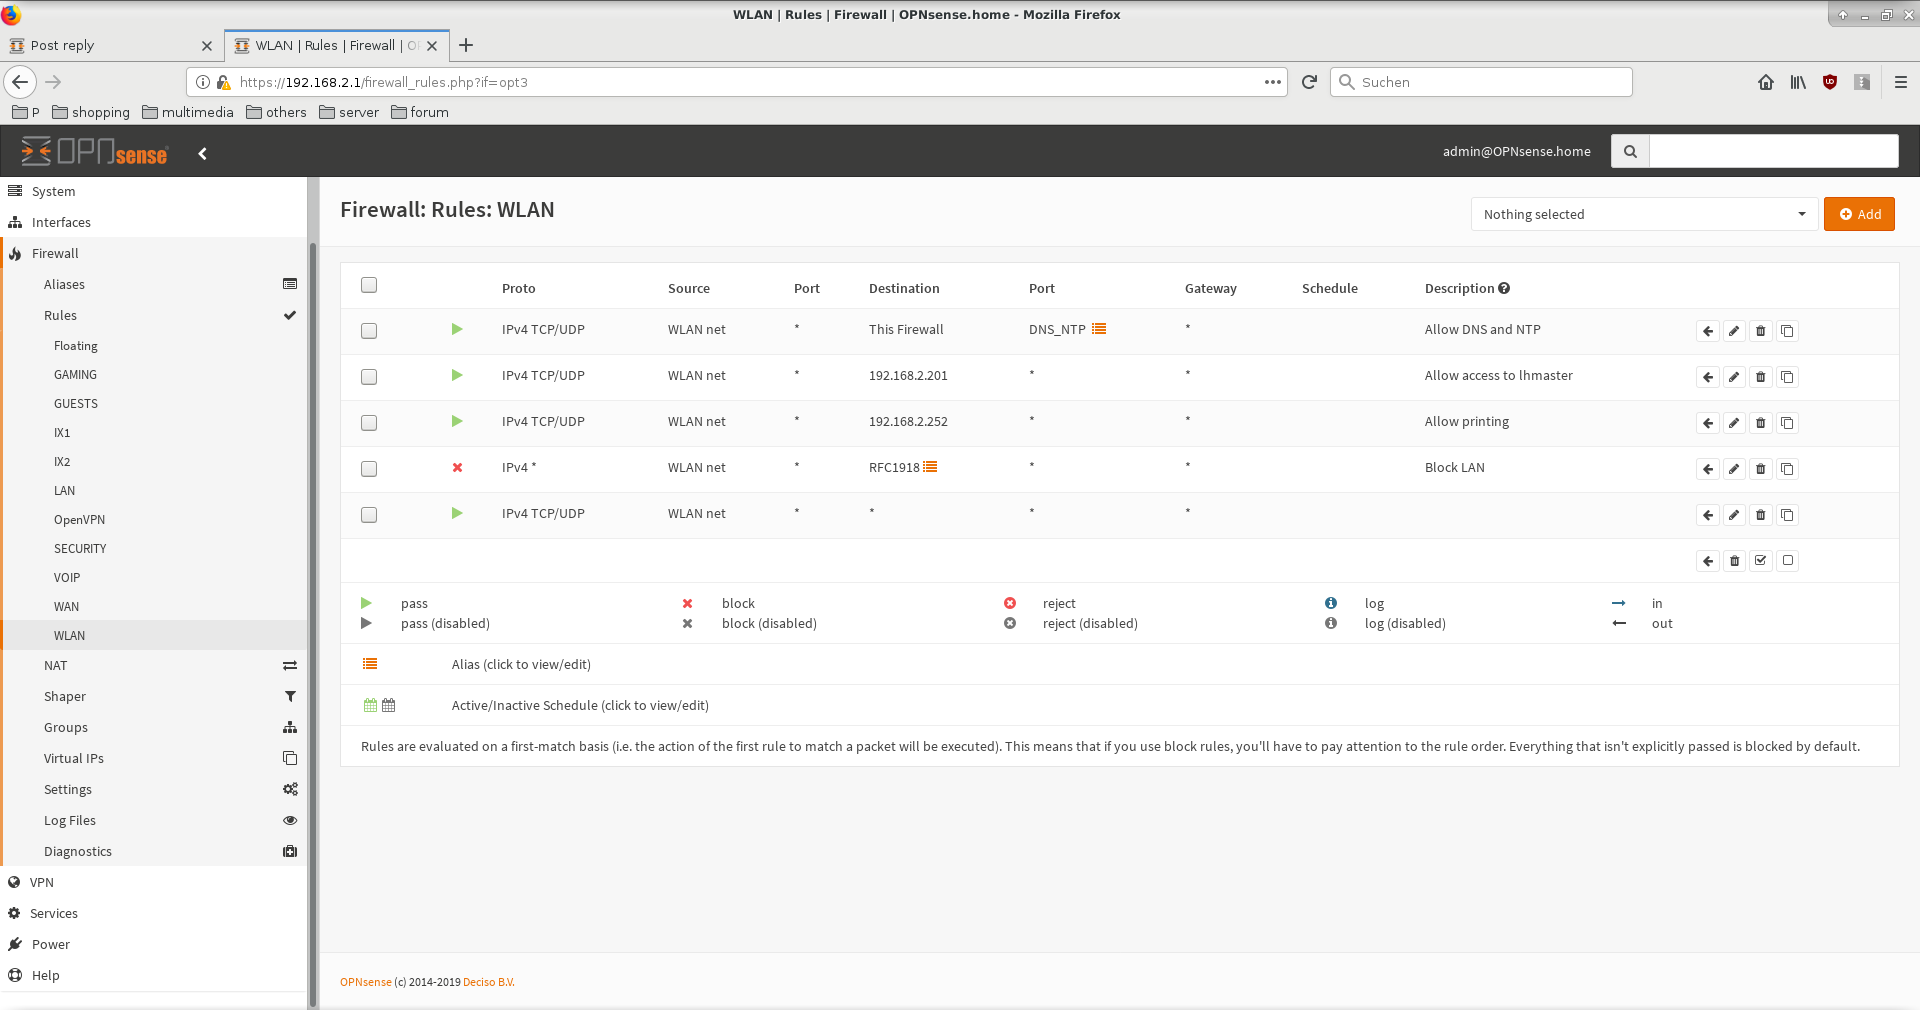Viewport: 1920px width, 1010px height.
Task: Tick the 'Block LAN' rule checkbox
Action: (x=369, y=469)
